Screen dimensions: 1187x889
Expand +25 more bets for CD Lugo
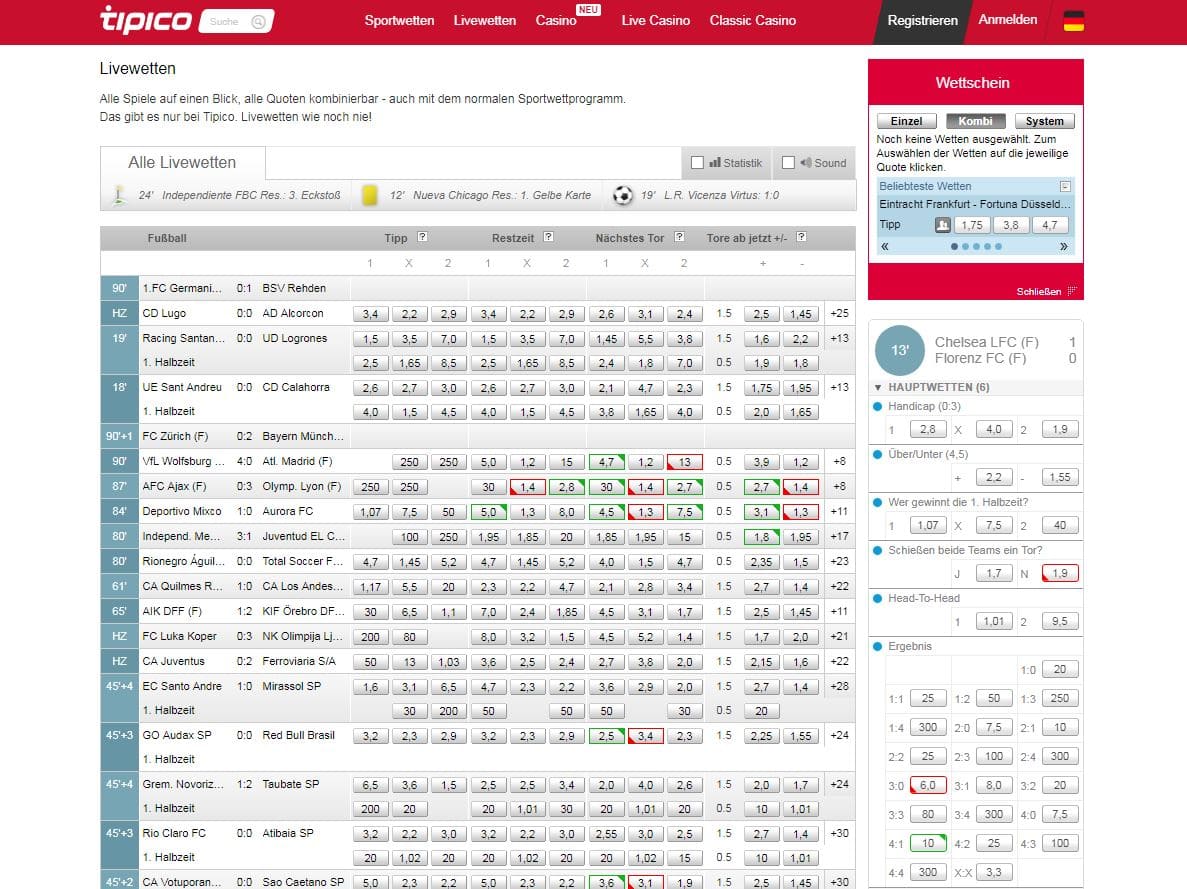click(839, 313)
